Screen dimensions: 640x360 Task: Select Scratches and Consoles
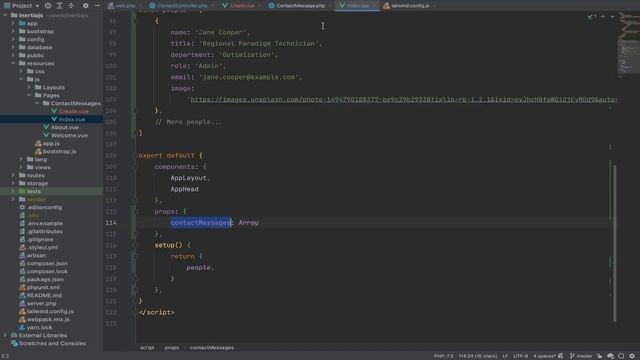pyautogui.click(x=52, y=343)
